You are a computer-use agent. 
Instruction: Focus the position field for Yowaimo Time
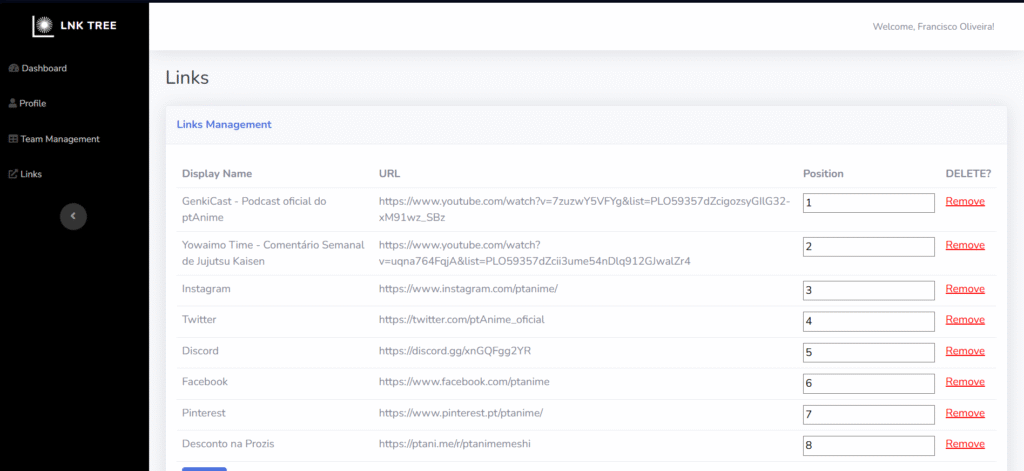869,247
